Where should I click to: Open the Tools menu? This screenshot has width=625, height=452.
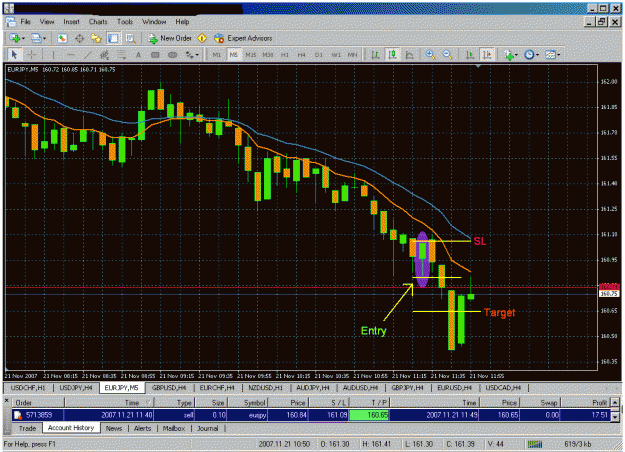125,22
